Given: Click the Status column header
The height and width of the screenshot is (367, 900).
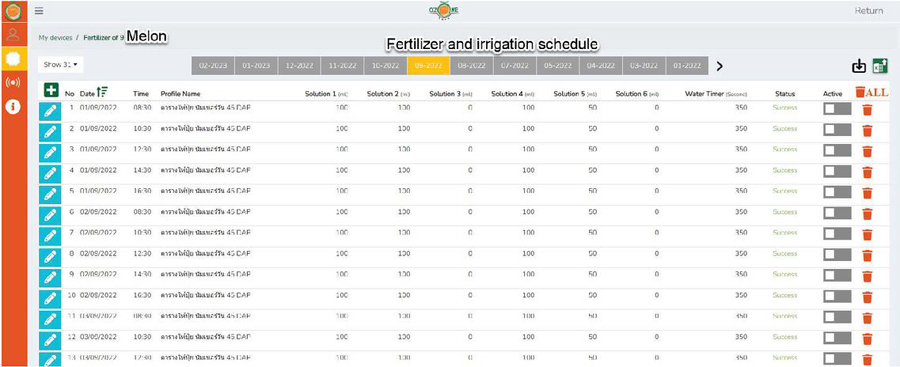Looking at the screenshot, I should 784,93.
